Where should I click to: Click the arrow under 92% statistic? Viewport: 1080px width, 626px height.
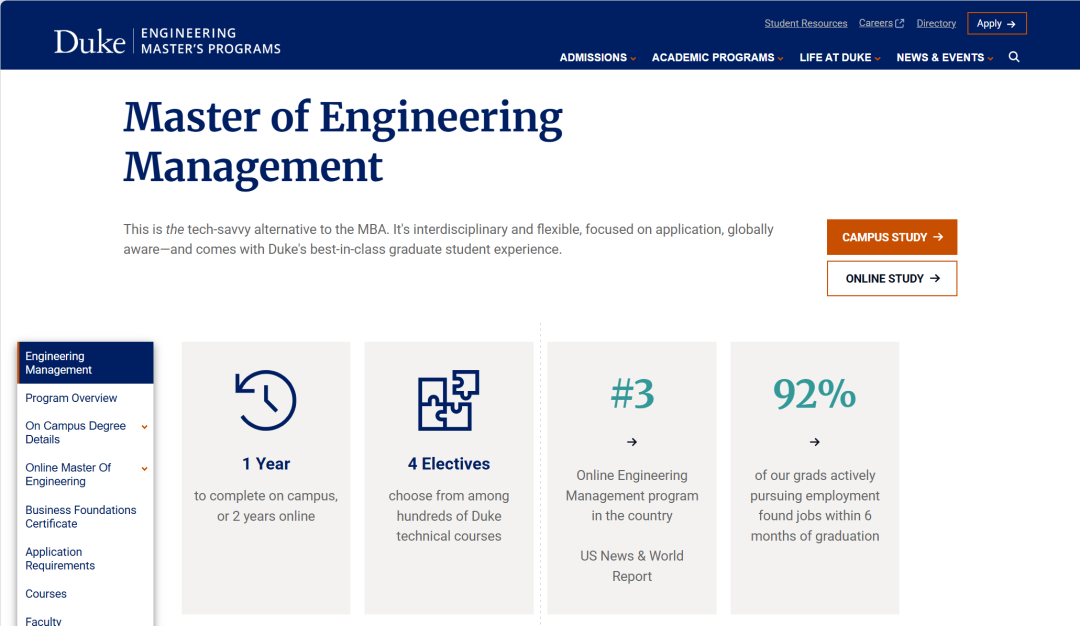point(814,442)
